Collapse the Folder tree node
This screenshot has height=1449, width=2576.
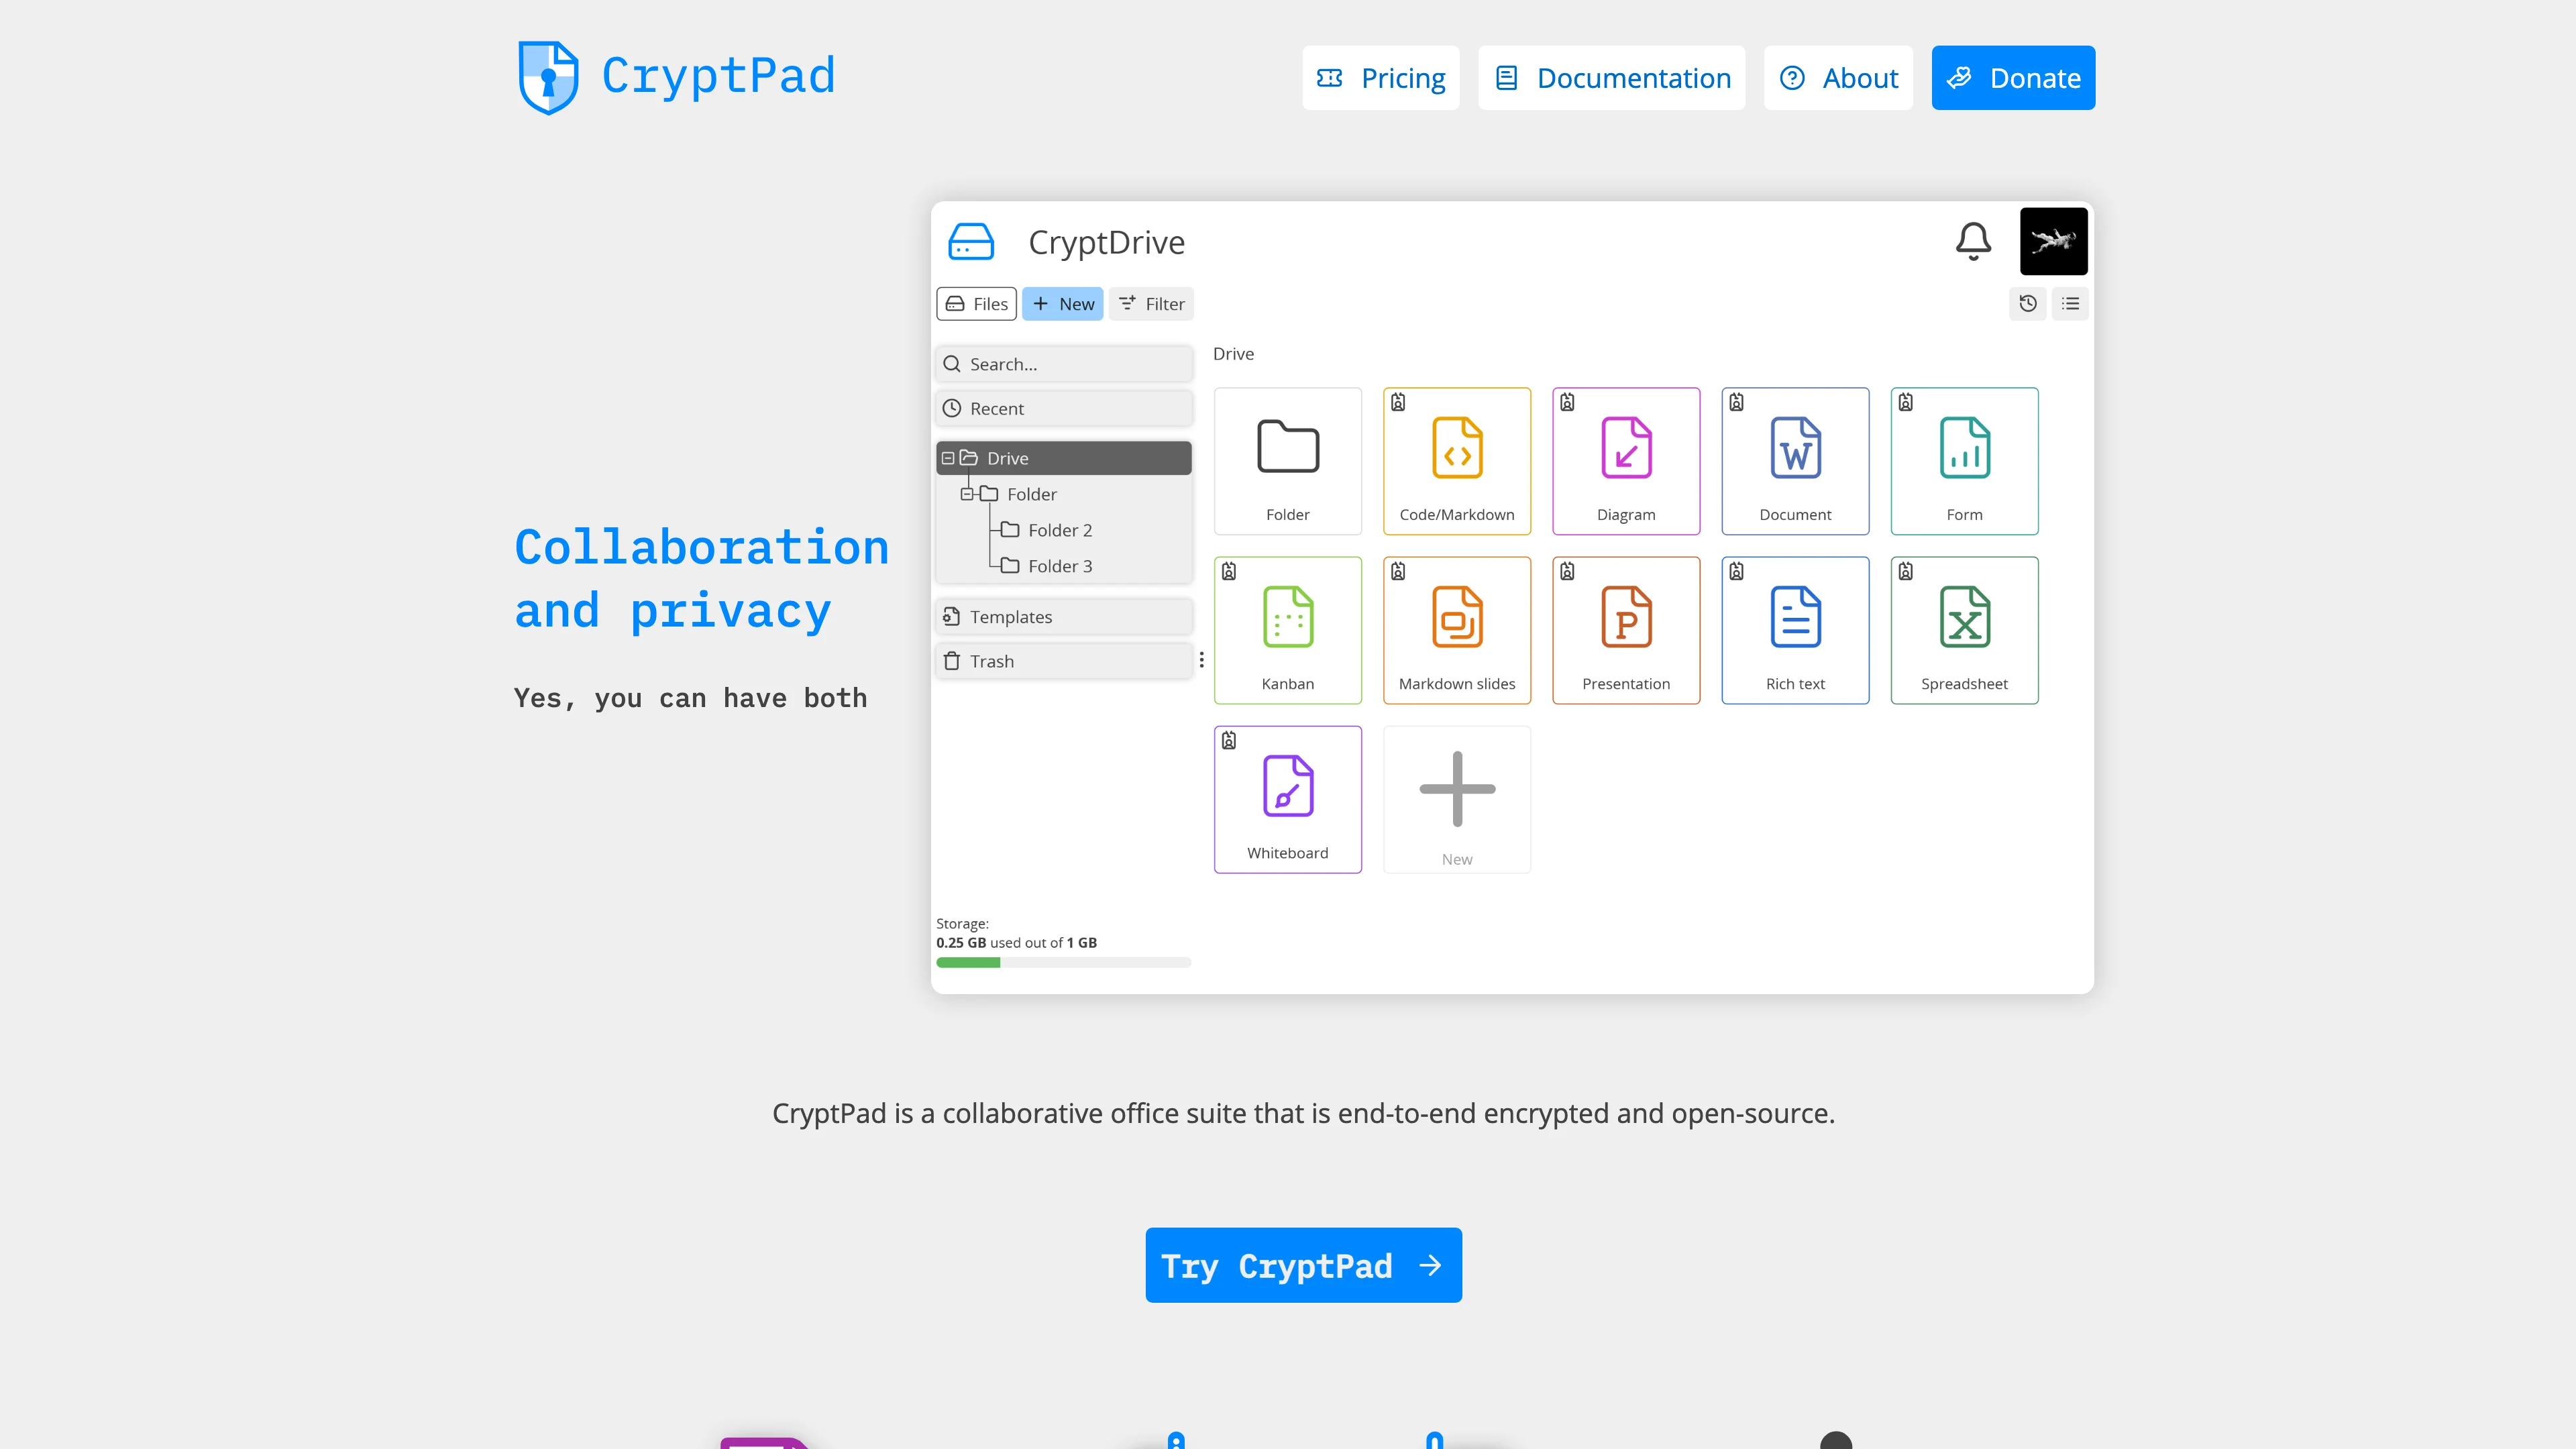point(967,494)
